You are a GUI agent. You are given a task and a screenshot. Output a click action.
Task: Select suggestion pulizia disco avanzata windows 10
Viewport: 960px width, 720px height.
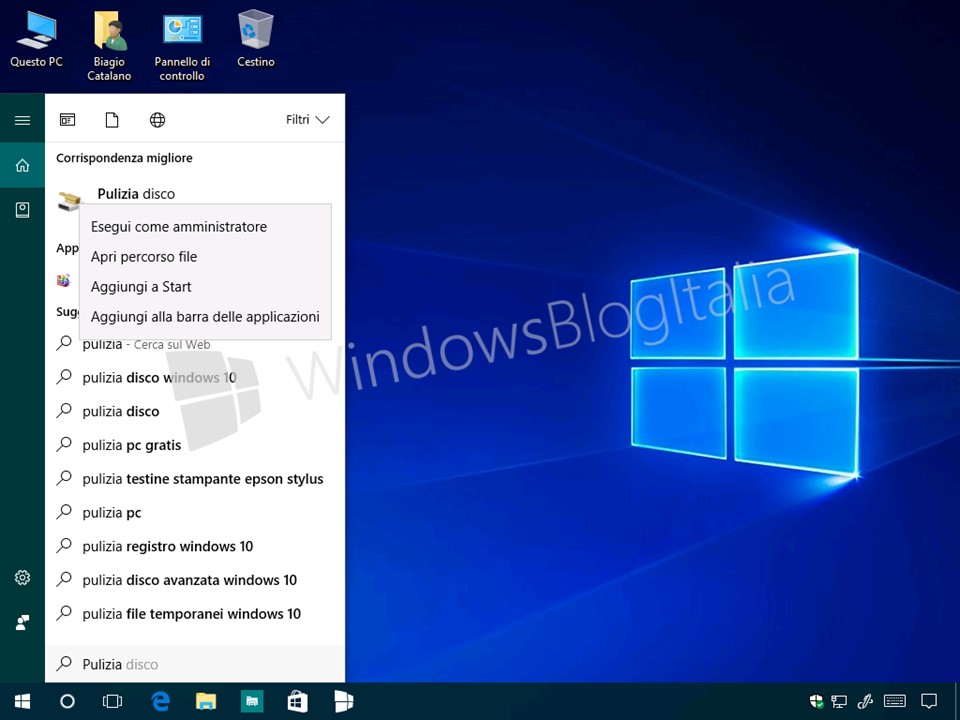tap(195, 580)
